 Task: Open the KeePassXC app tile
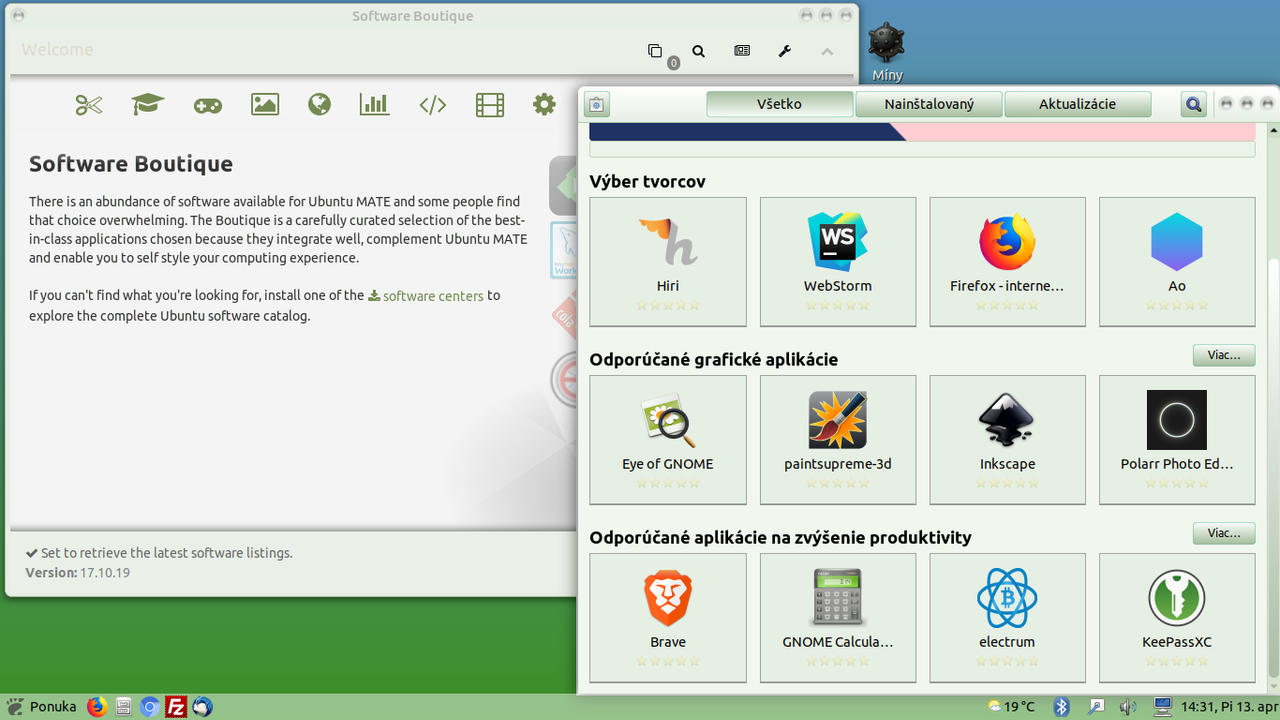point(1177,618)
